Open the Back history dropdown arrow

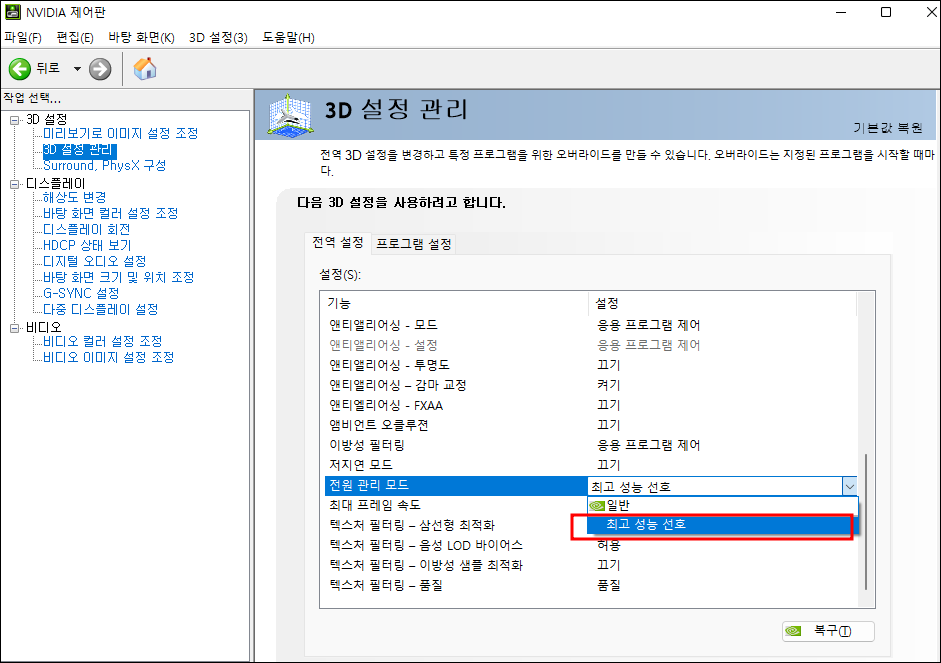[77, 69]
